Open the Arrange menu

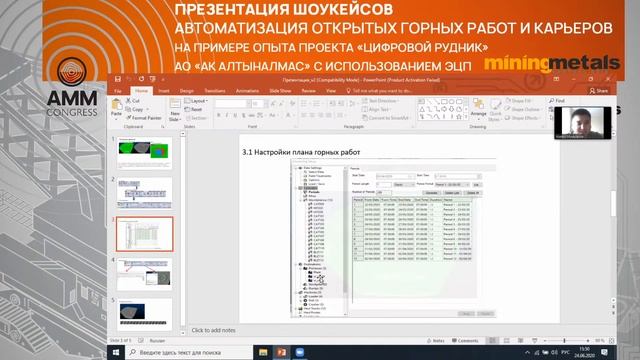pyautogui.click(x=478, y=108)
